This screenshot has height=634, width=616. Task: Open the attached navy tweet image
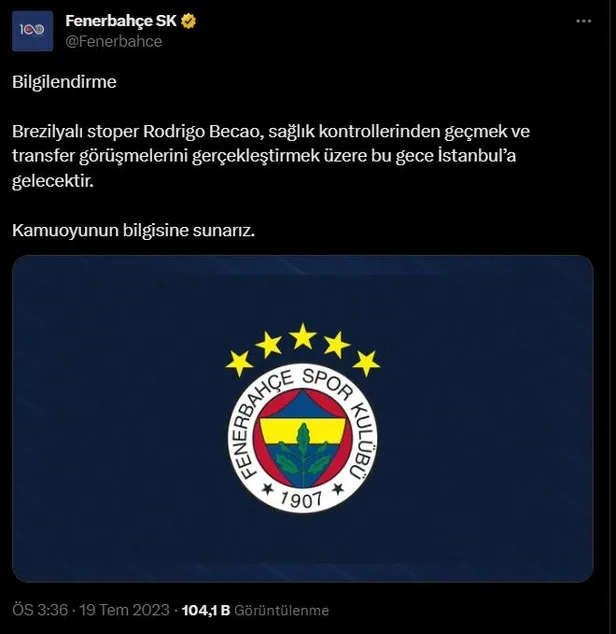pos(303,419)
